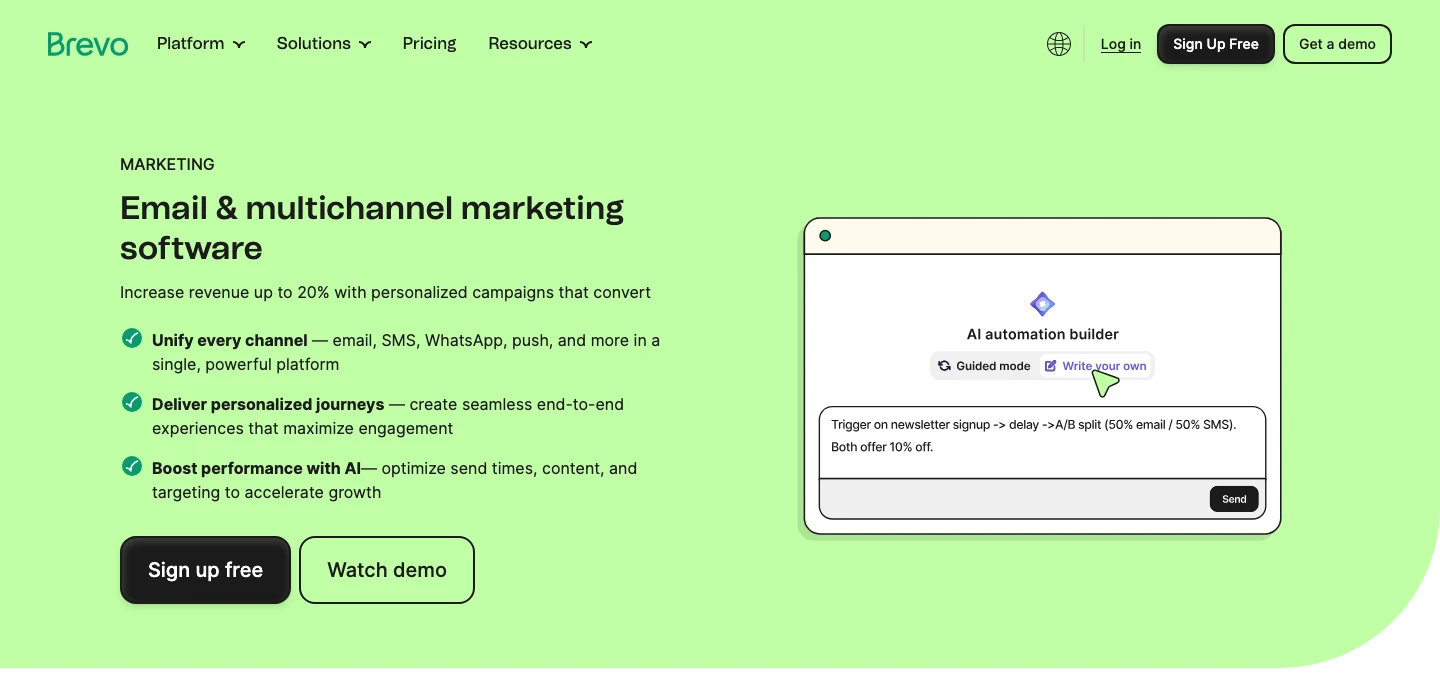Click the Brevo logo
Viewport: 1440px width, 675px height.
(x=88, y=44)
